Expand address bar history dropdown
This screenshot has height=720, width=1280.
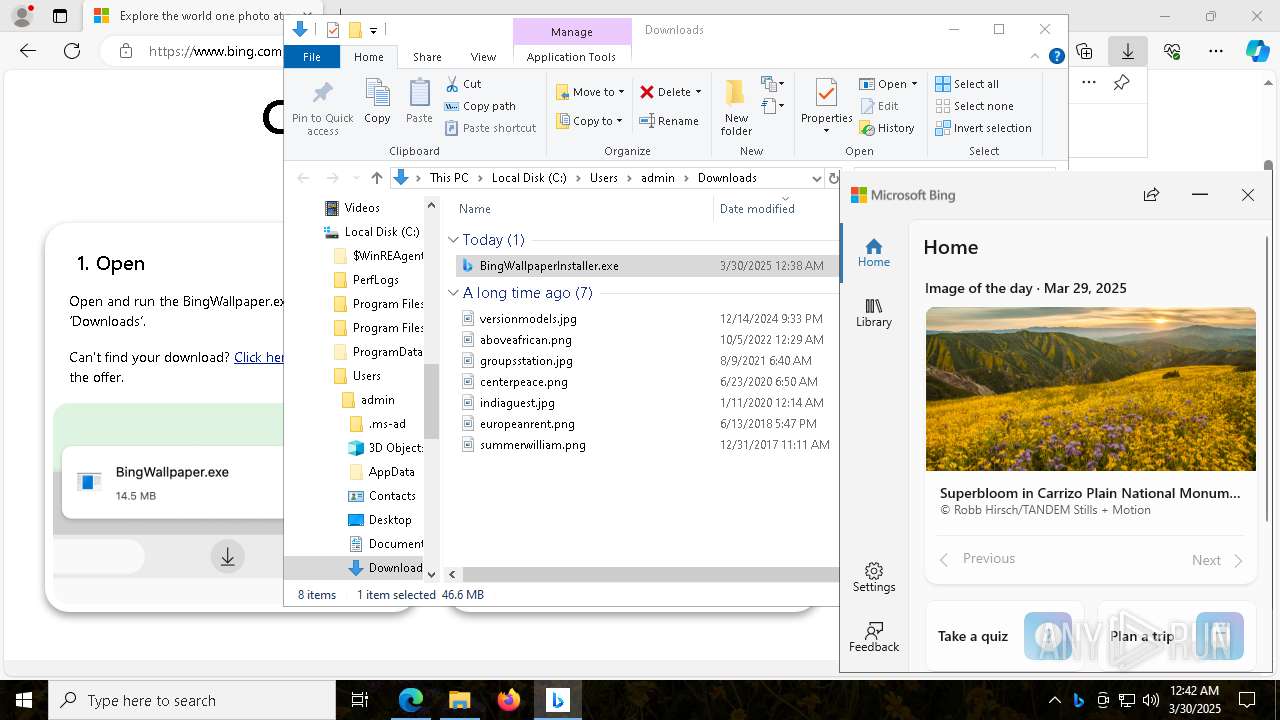(x=816, y=178)
